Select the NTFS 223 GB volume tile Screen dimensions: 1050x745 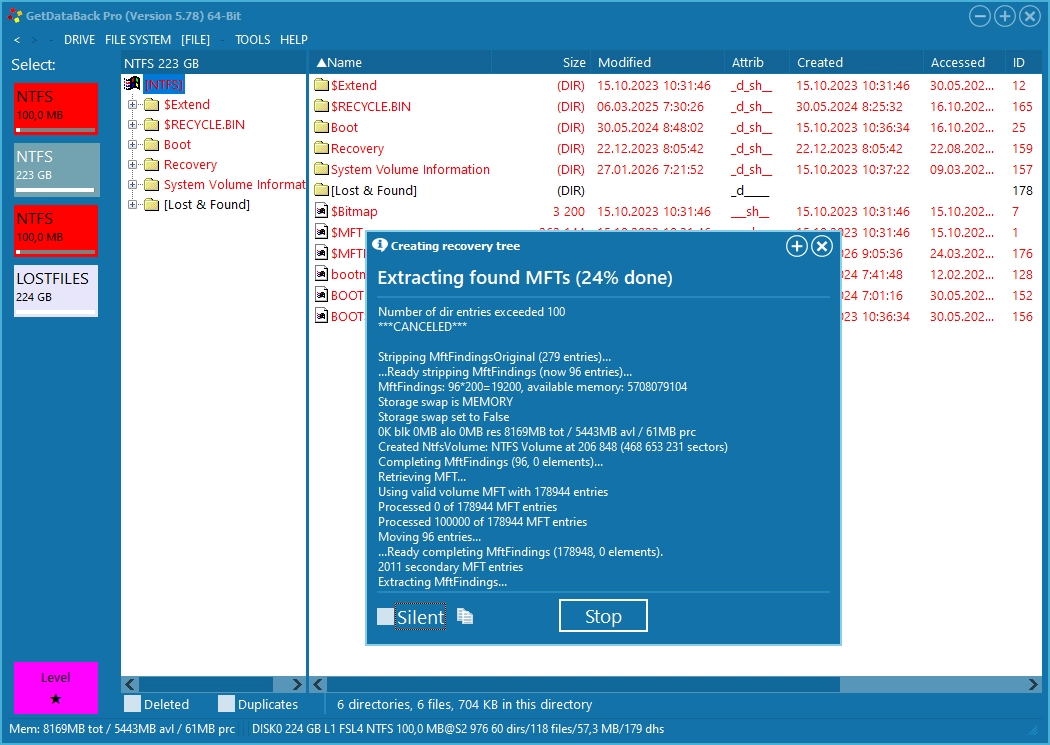56,169
